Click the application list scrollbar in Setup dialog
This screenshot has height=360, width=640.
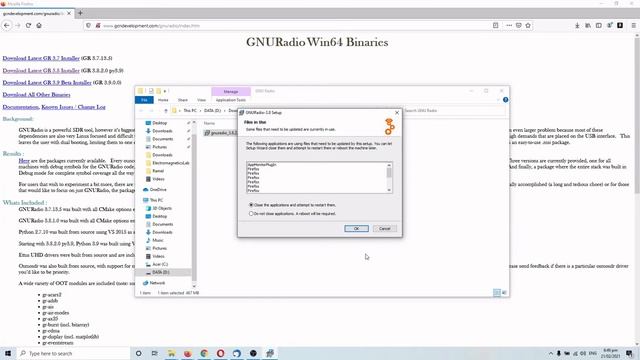click(389, 173)
